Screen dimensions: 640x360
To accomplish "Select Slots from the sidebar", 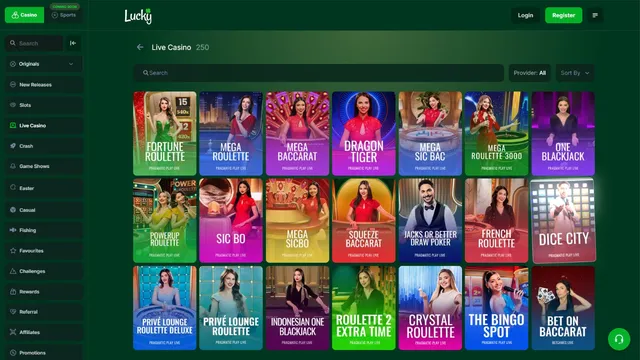I will (44, 105).
